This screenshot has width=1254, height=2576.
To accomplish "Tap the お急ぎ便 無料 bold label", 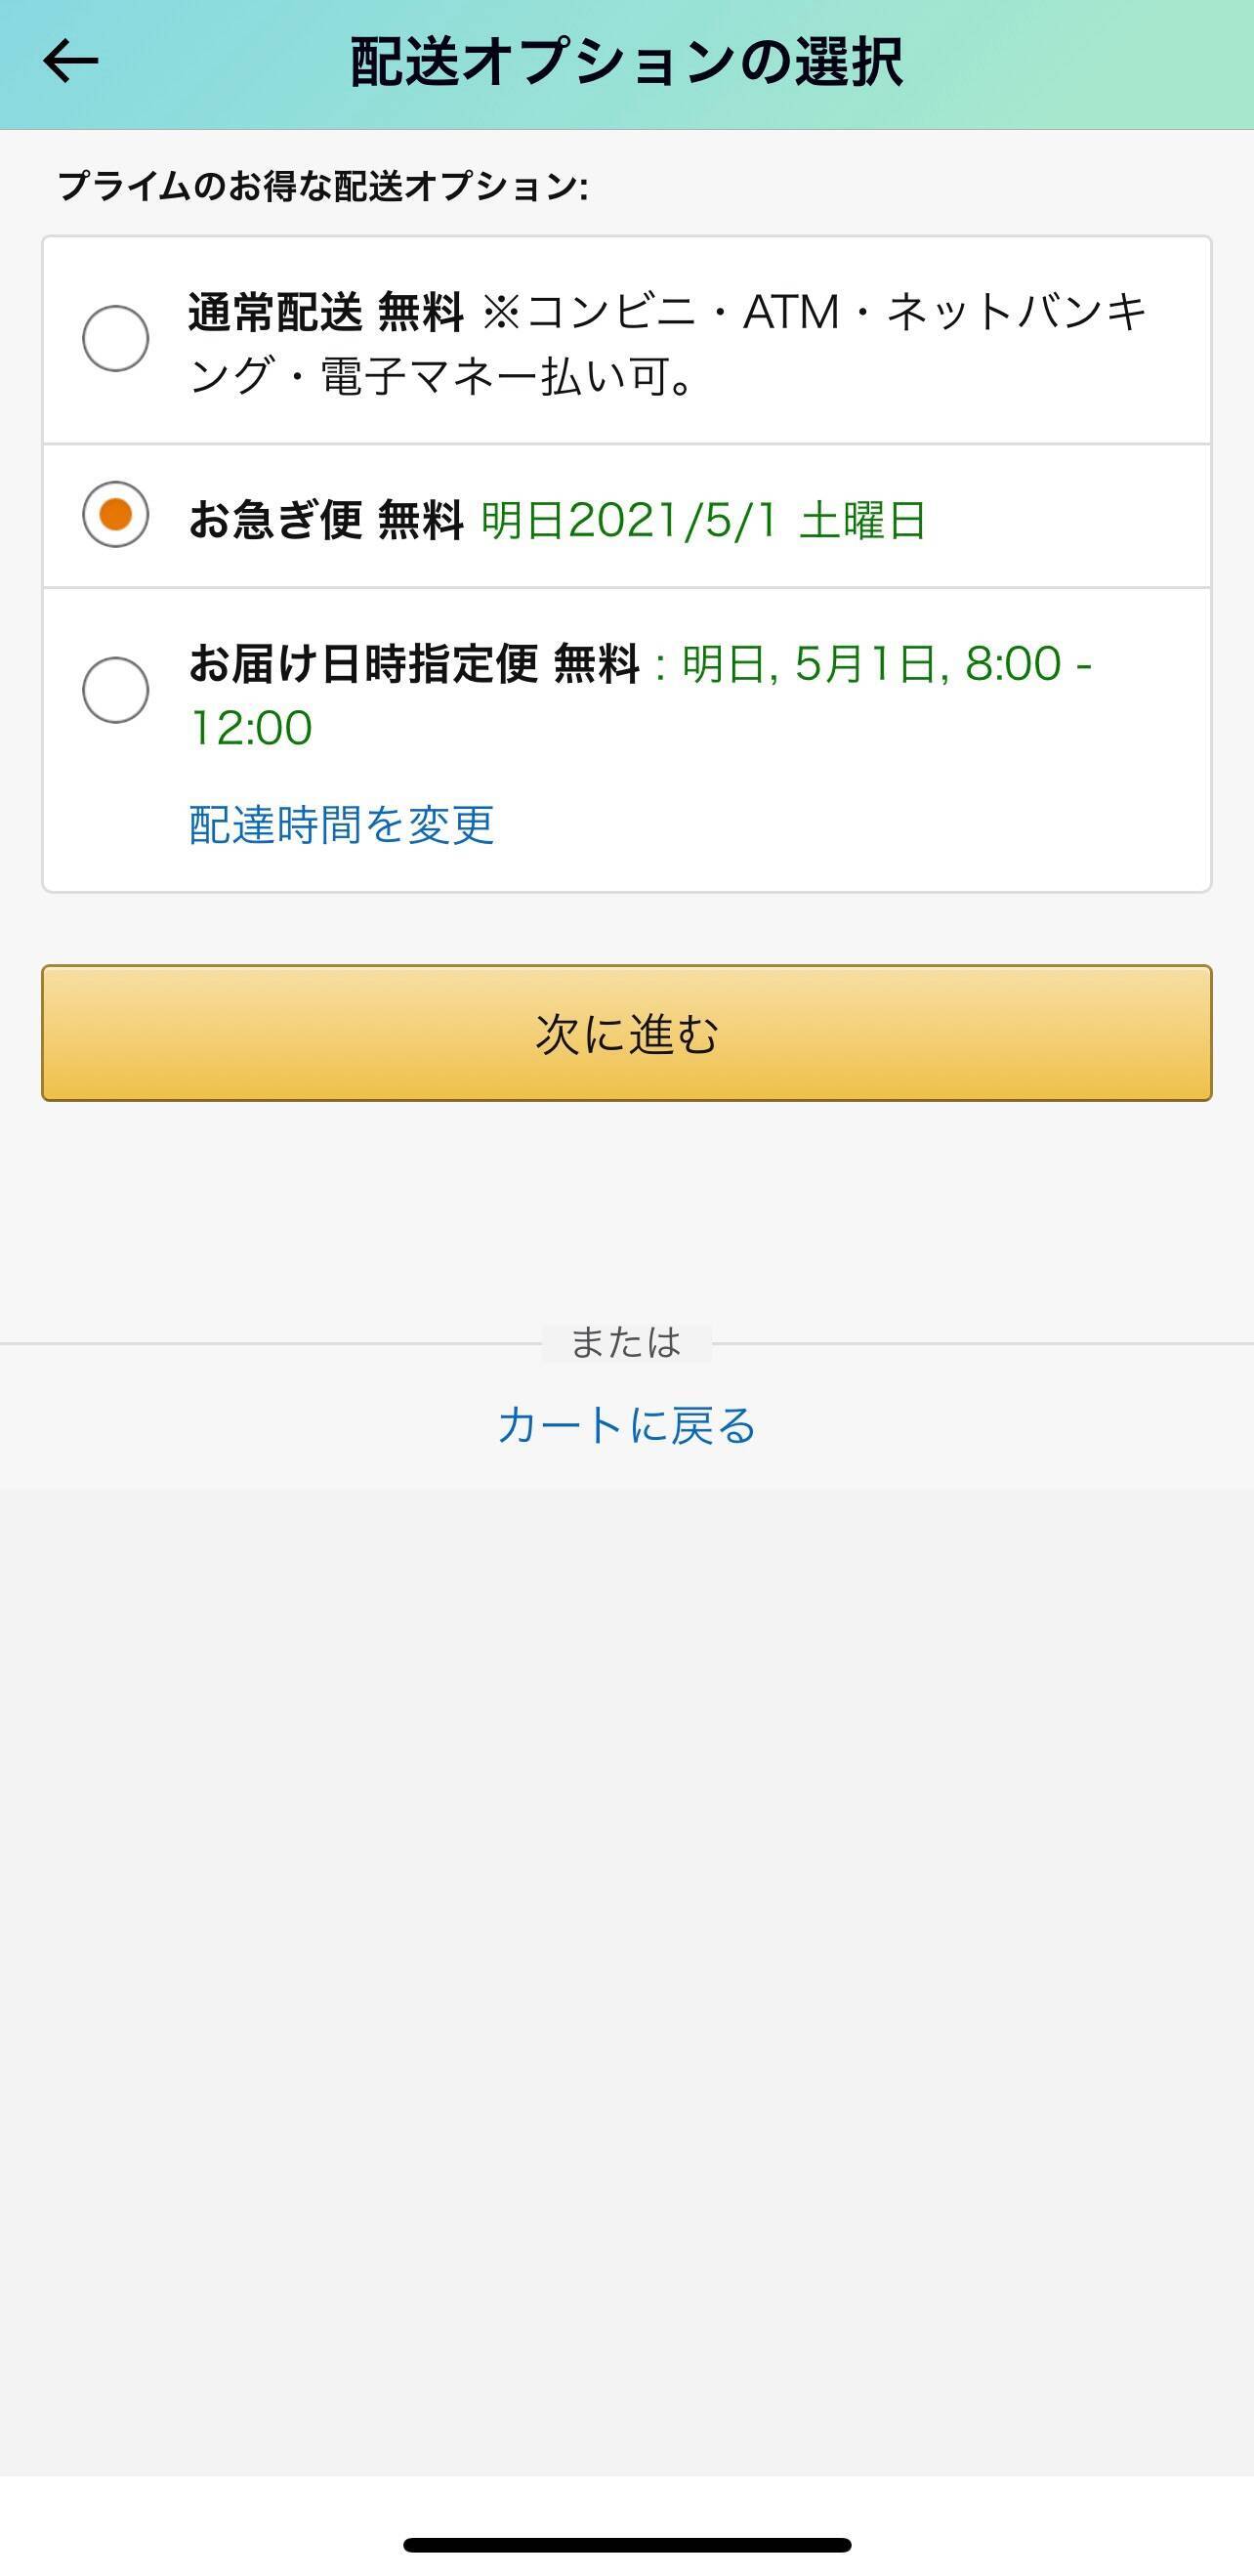I will 325,520.
